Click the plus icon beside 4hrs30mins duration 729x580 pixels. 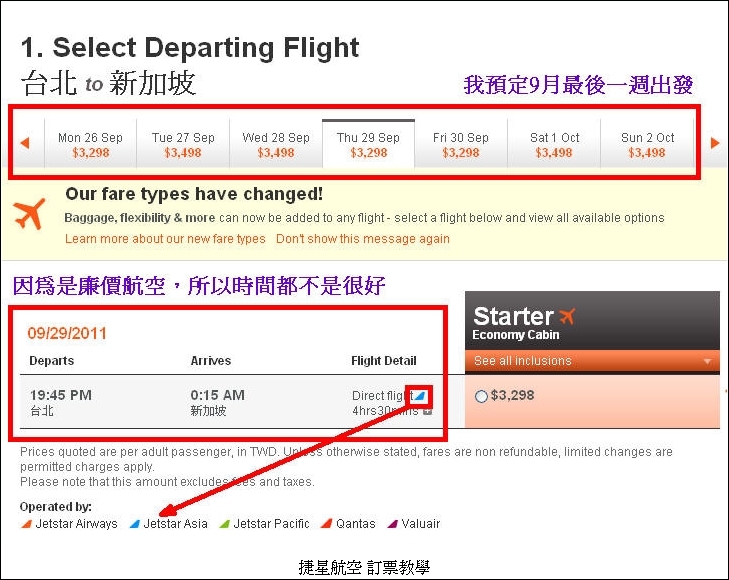point(428,411)
